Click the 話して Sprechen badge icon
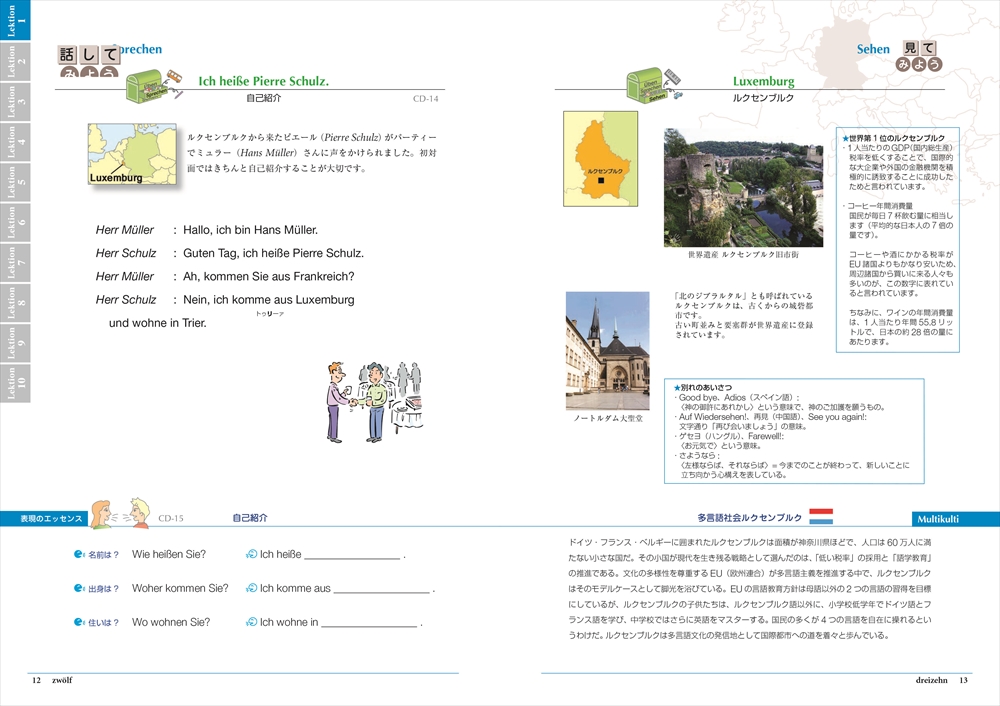 89,61
